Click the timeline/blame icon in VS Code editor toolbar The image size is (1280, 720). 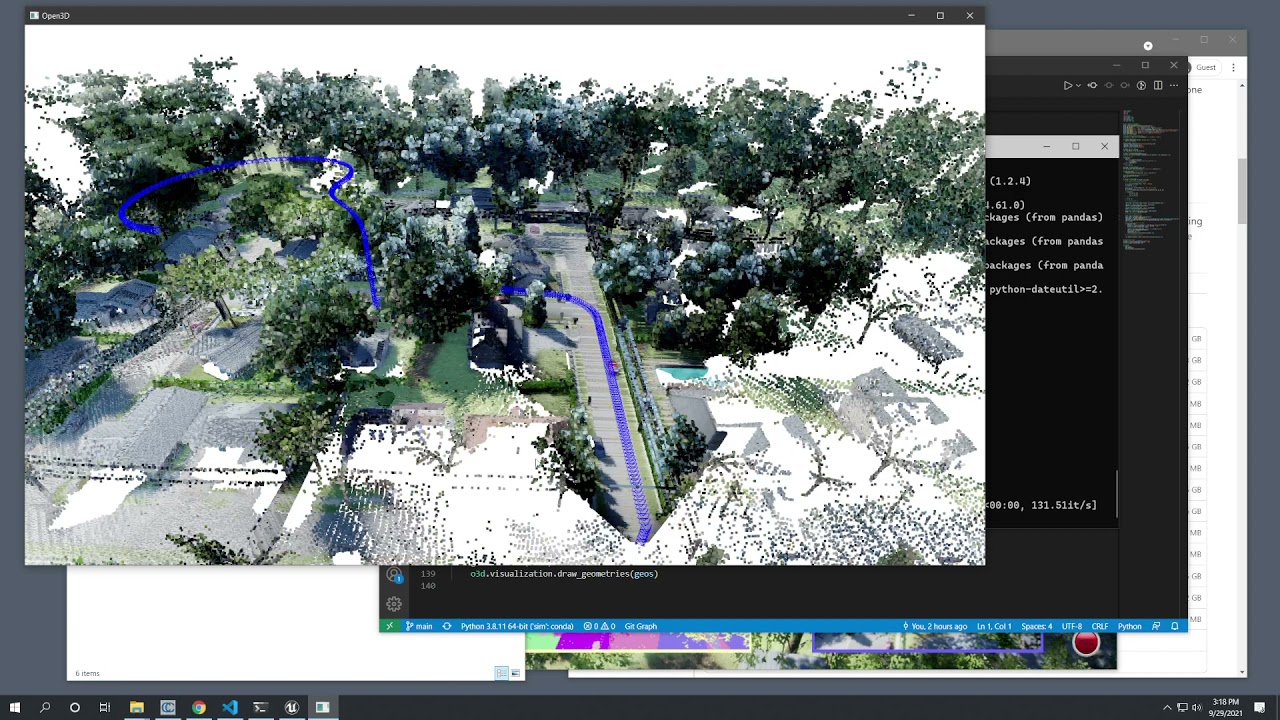[1141, 86]
